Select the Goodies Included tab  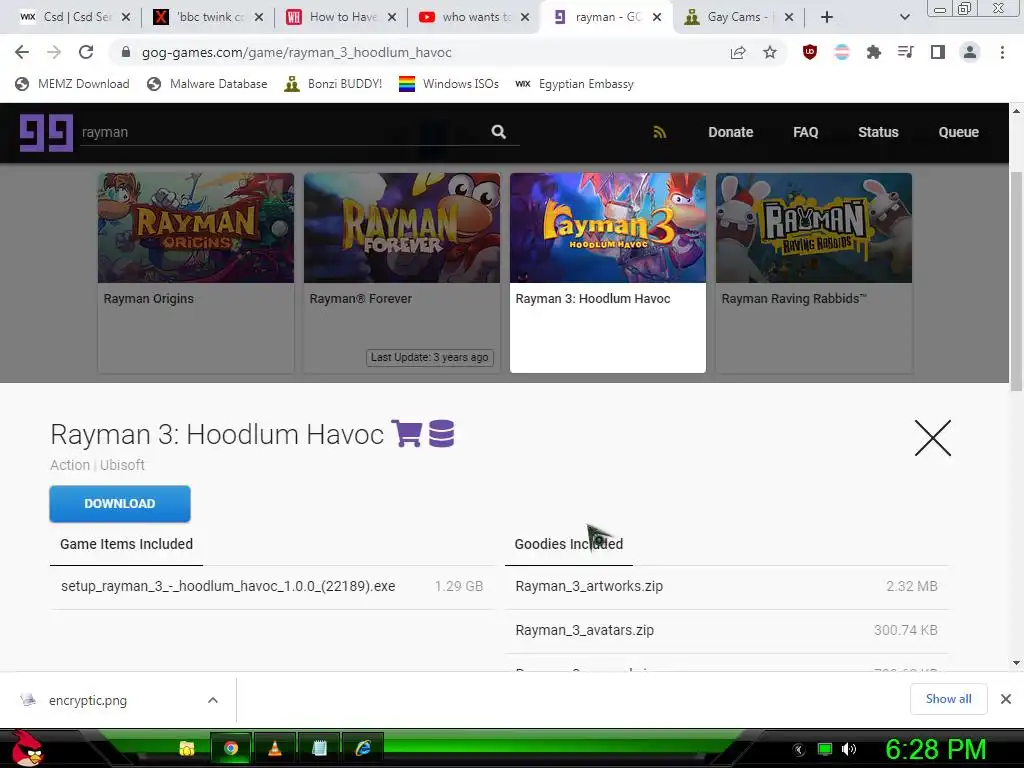pyautogui.click(x=569, y=544)
